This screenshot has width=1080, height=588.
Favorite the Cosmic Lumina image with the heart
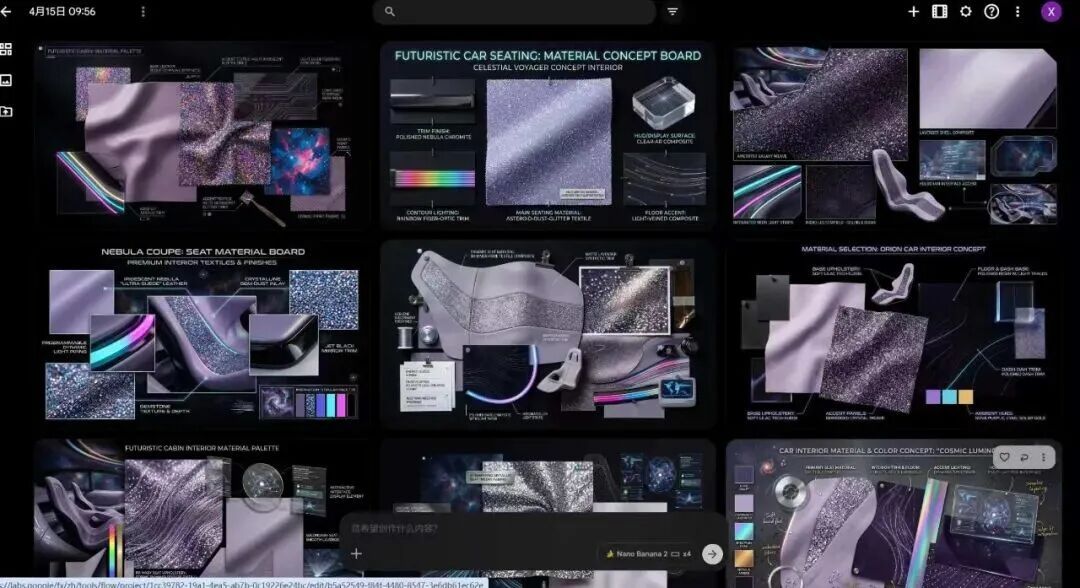pyautogui.click(x=1004, y=457)
